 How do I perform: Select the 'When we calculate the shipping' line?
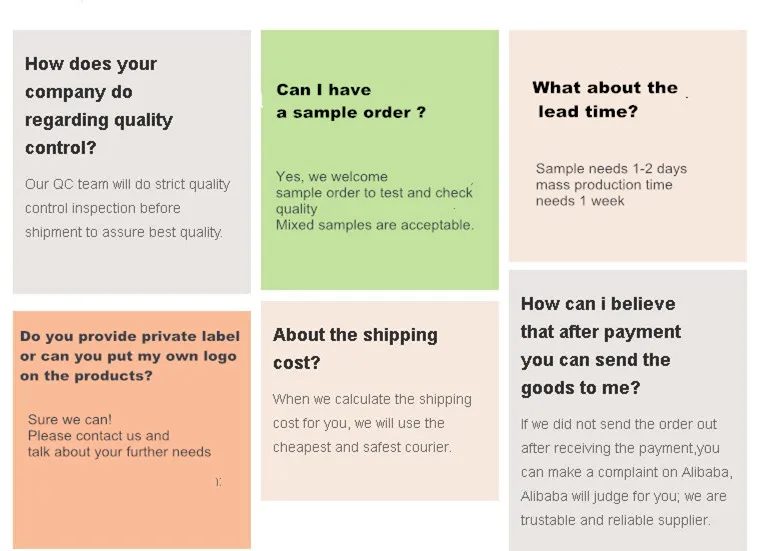point(371,399)
